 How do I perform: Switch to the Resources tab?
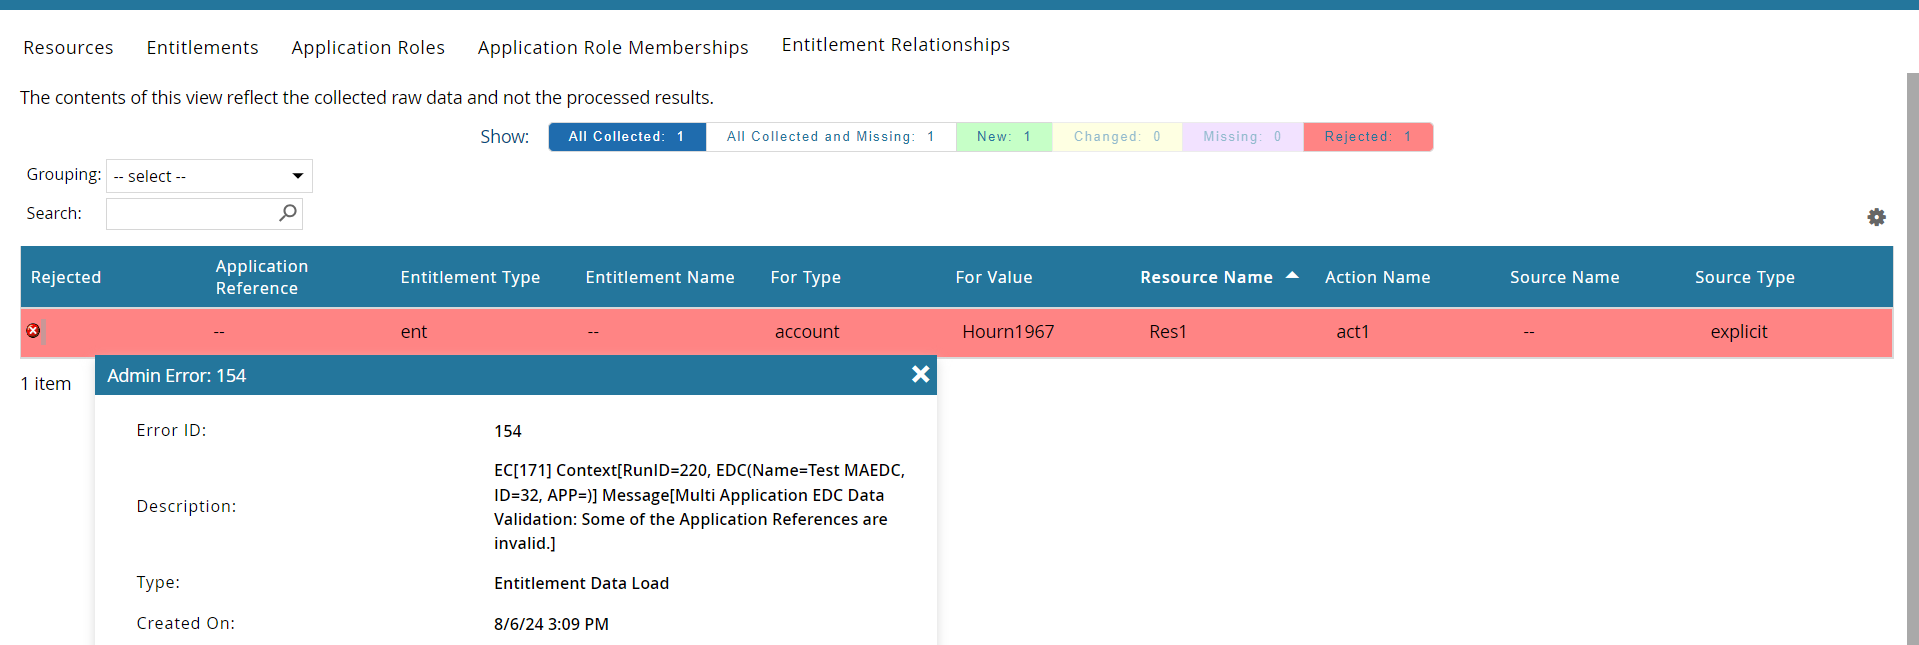(68, 48)
